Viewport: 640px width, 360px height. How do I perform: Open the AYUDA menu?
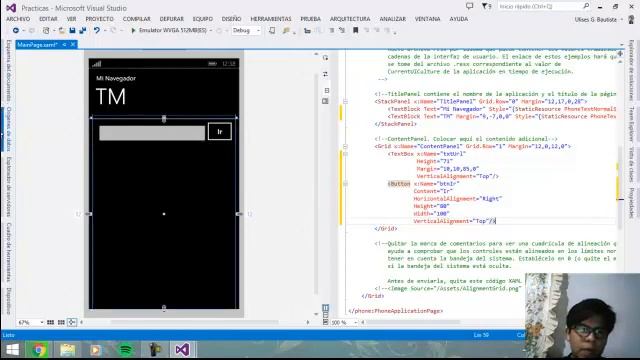coord(458,19)
